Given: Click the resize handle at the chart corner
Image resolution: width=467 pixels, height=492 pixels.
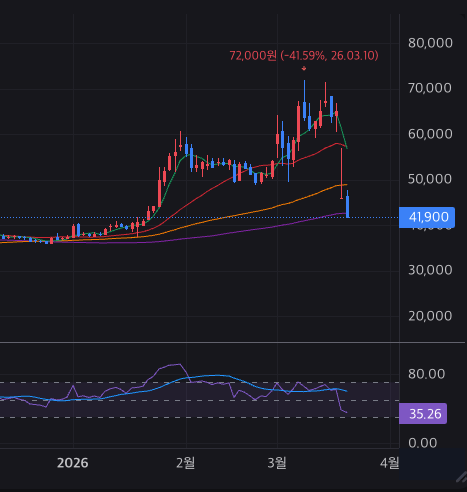Looking at the screenshot, I should pyautogui.click(x=461, y=477).
